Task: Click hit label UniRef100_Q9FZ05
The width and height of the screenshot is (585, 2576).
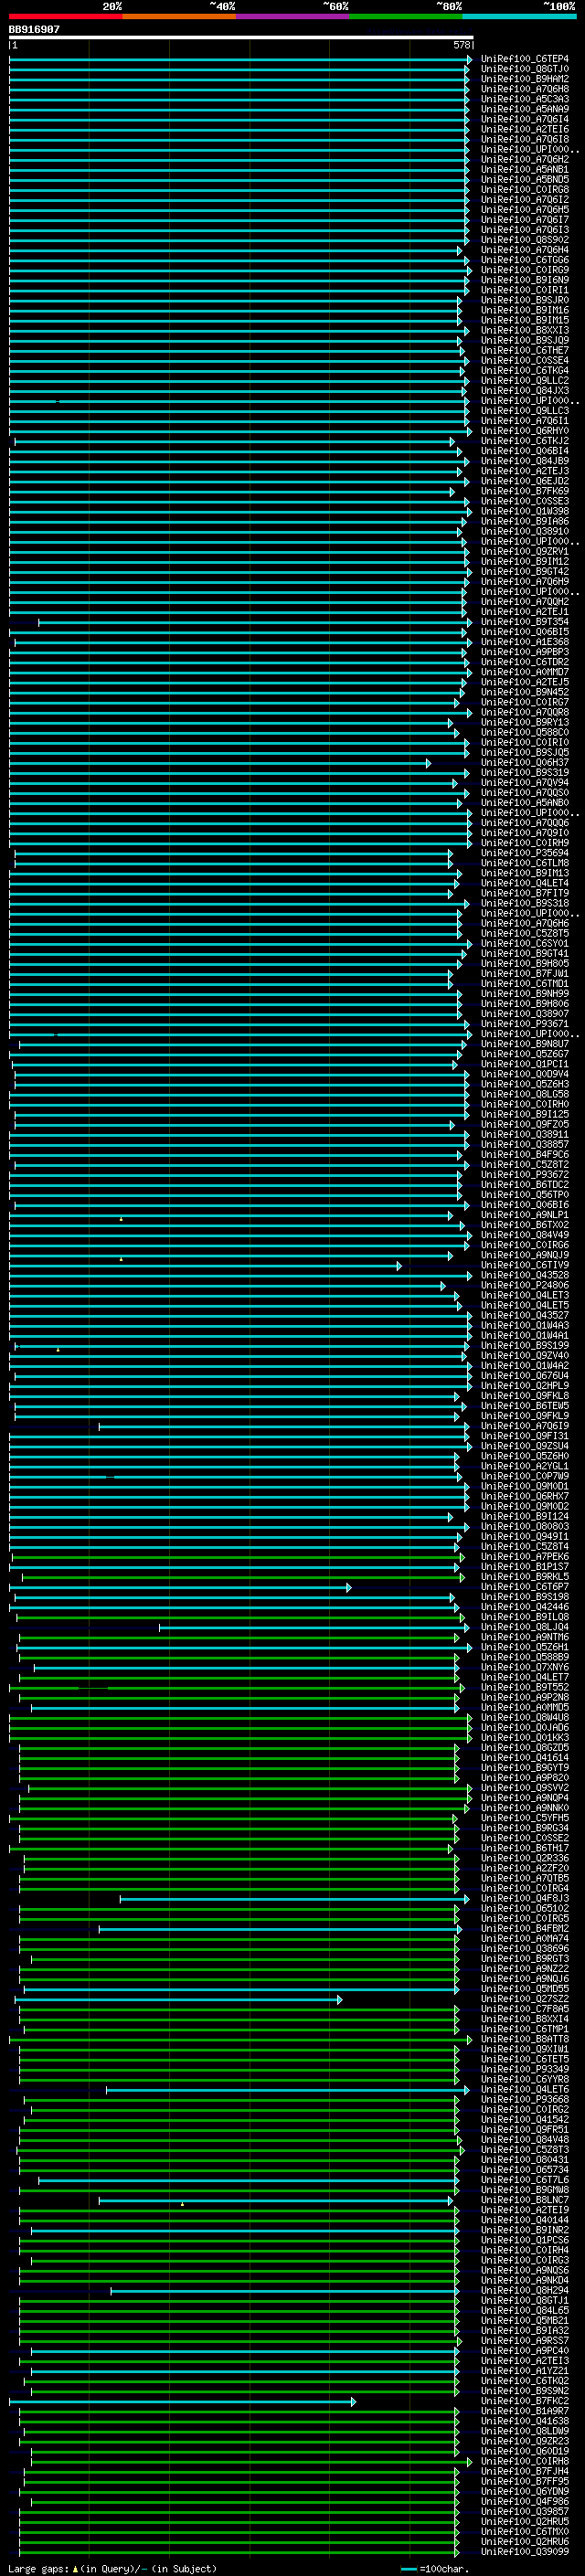Action: point(524,1124)
